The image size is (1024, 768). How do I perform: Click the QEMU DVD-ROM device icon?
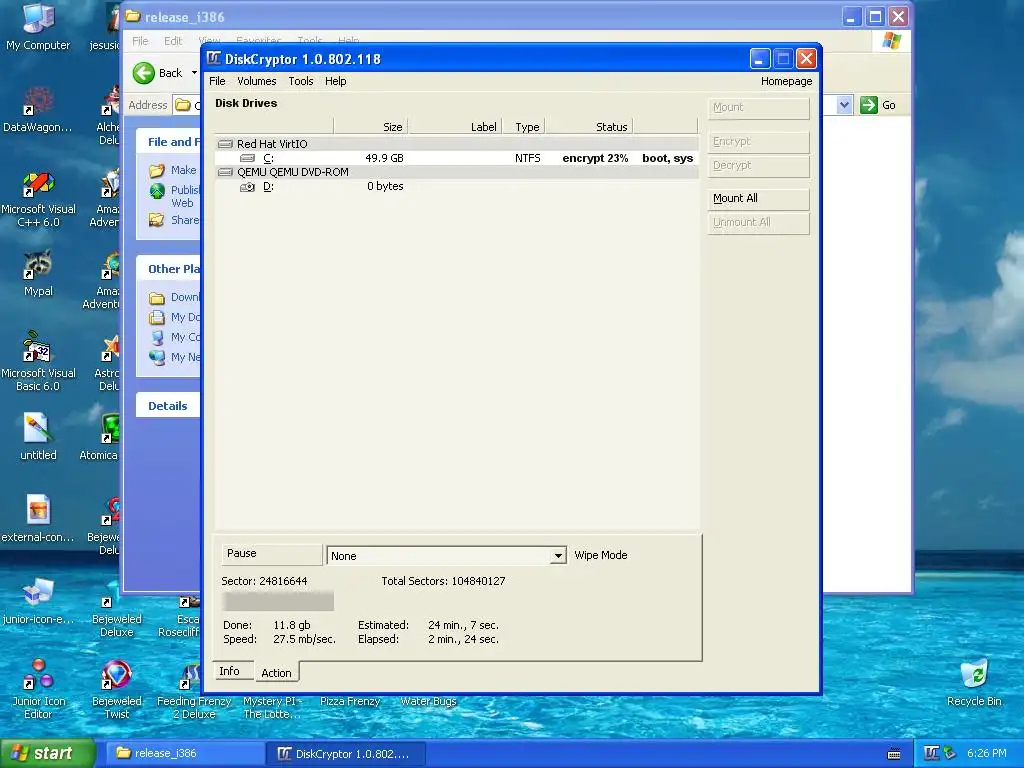pyautogui.click(x=225, y=172)
